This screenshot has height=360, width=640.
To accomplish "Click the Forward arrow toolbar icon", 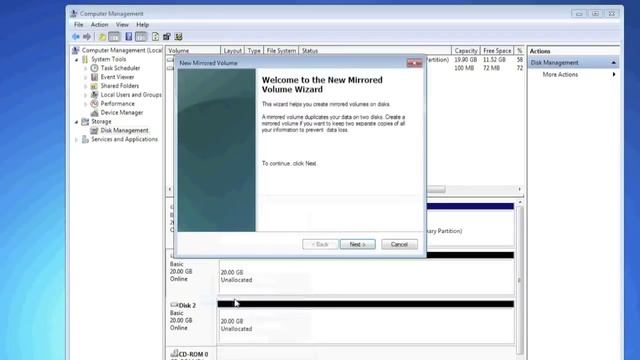I will [87, 37].
